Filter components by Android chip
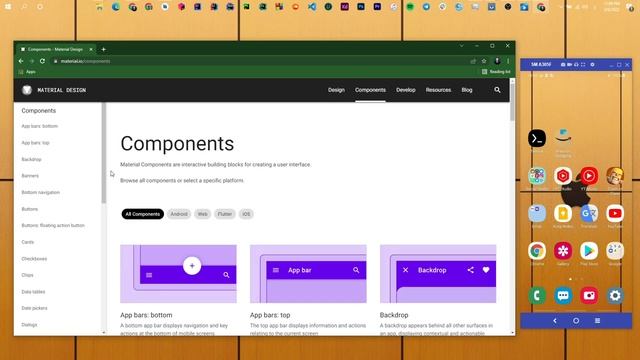640x360 pixels. [179, 214]
